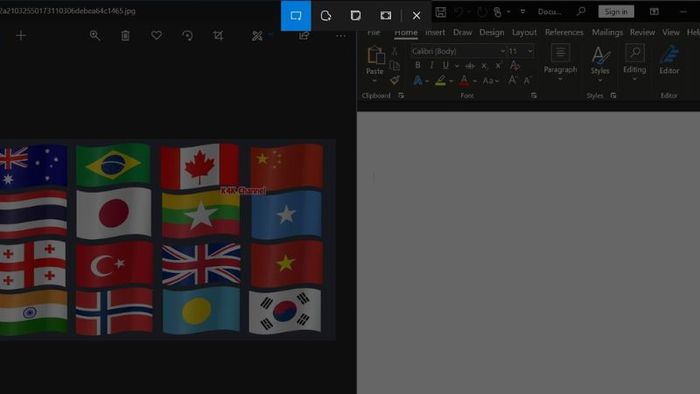
Task: Decrease font size with Shrink Font icon
Action: pos(527,81)
